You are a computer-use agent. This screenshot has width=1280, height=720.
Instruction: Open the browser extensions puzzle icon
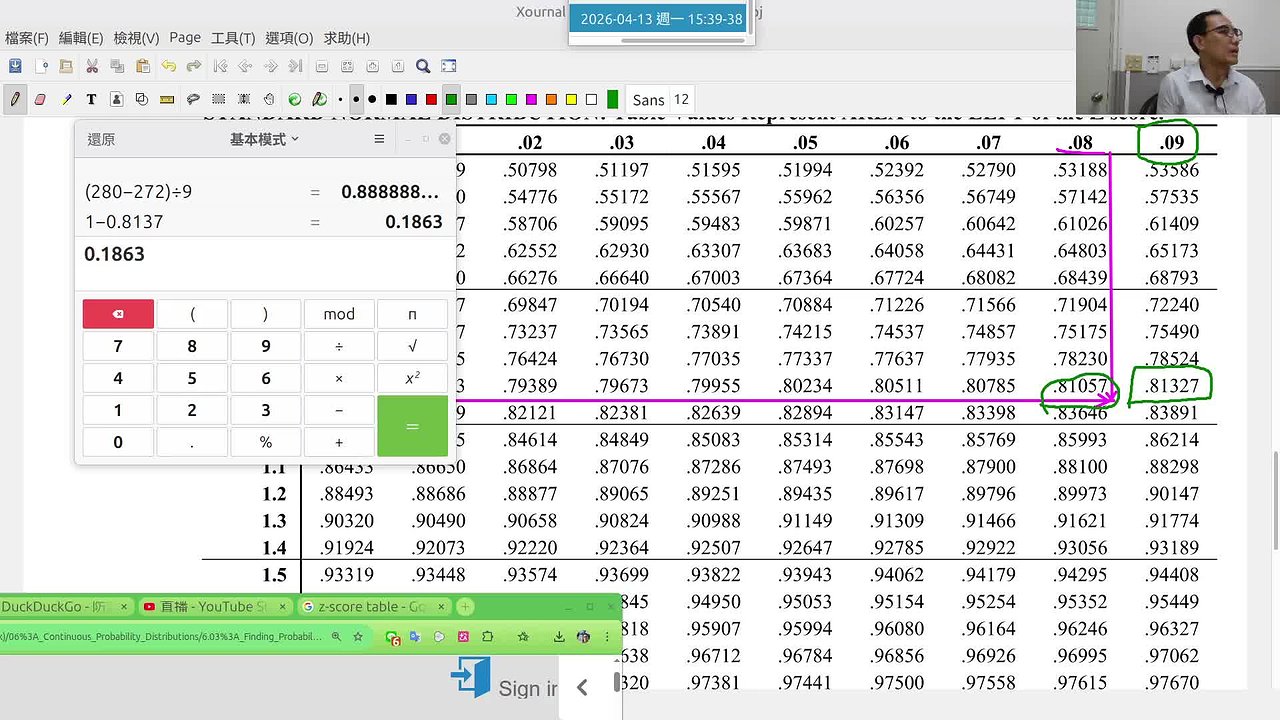[487, 636]
